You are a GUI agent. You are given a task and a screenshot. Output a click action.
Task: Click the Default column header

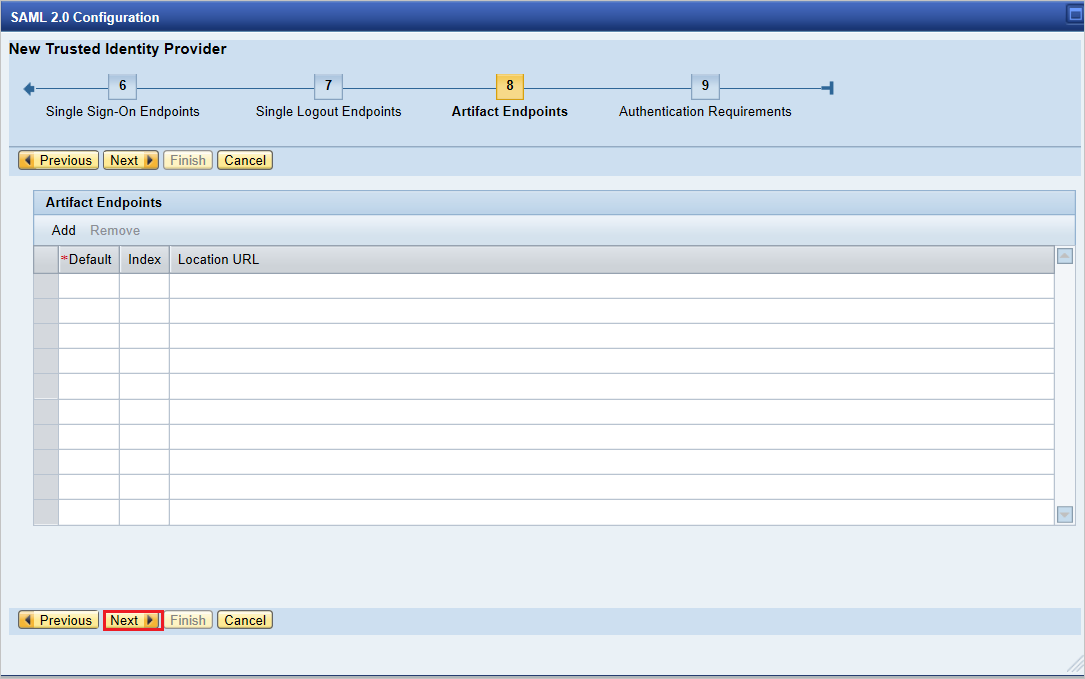[x=89, y=259]
